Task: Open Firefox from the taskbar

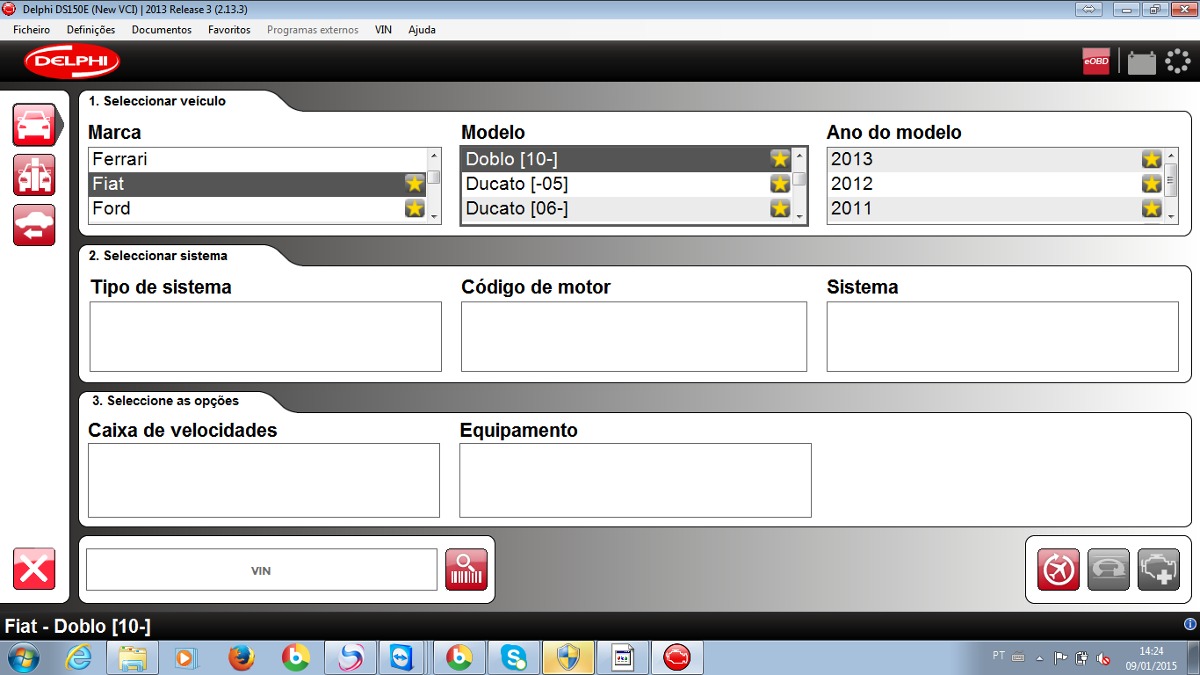Action: click(241, 658)
